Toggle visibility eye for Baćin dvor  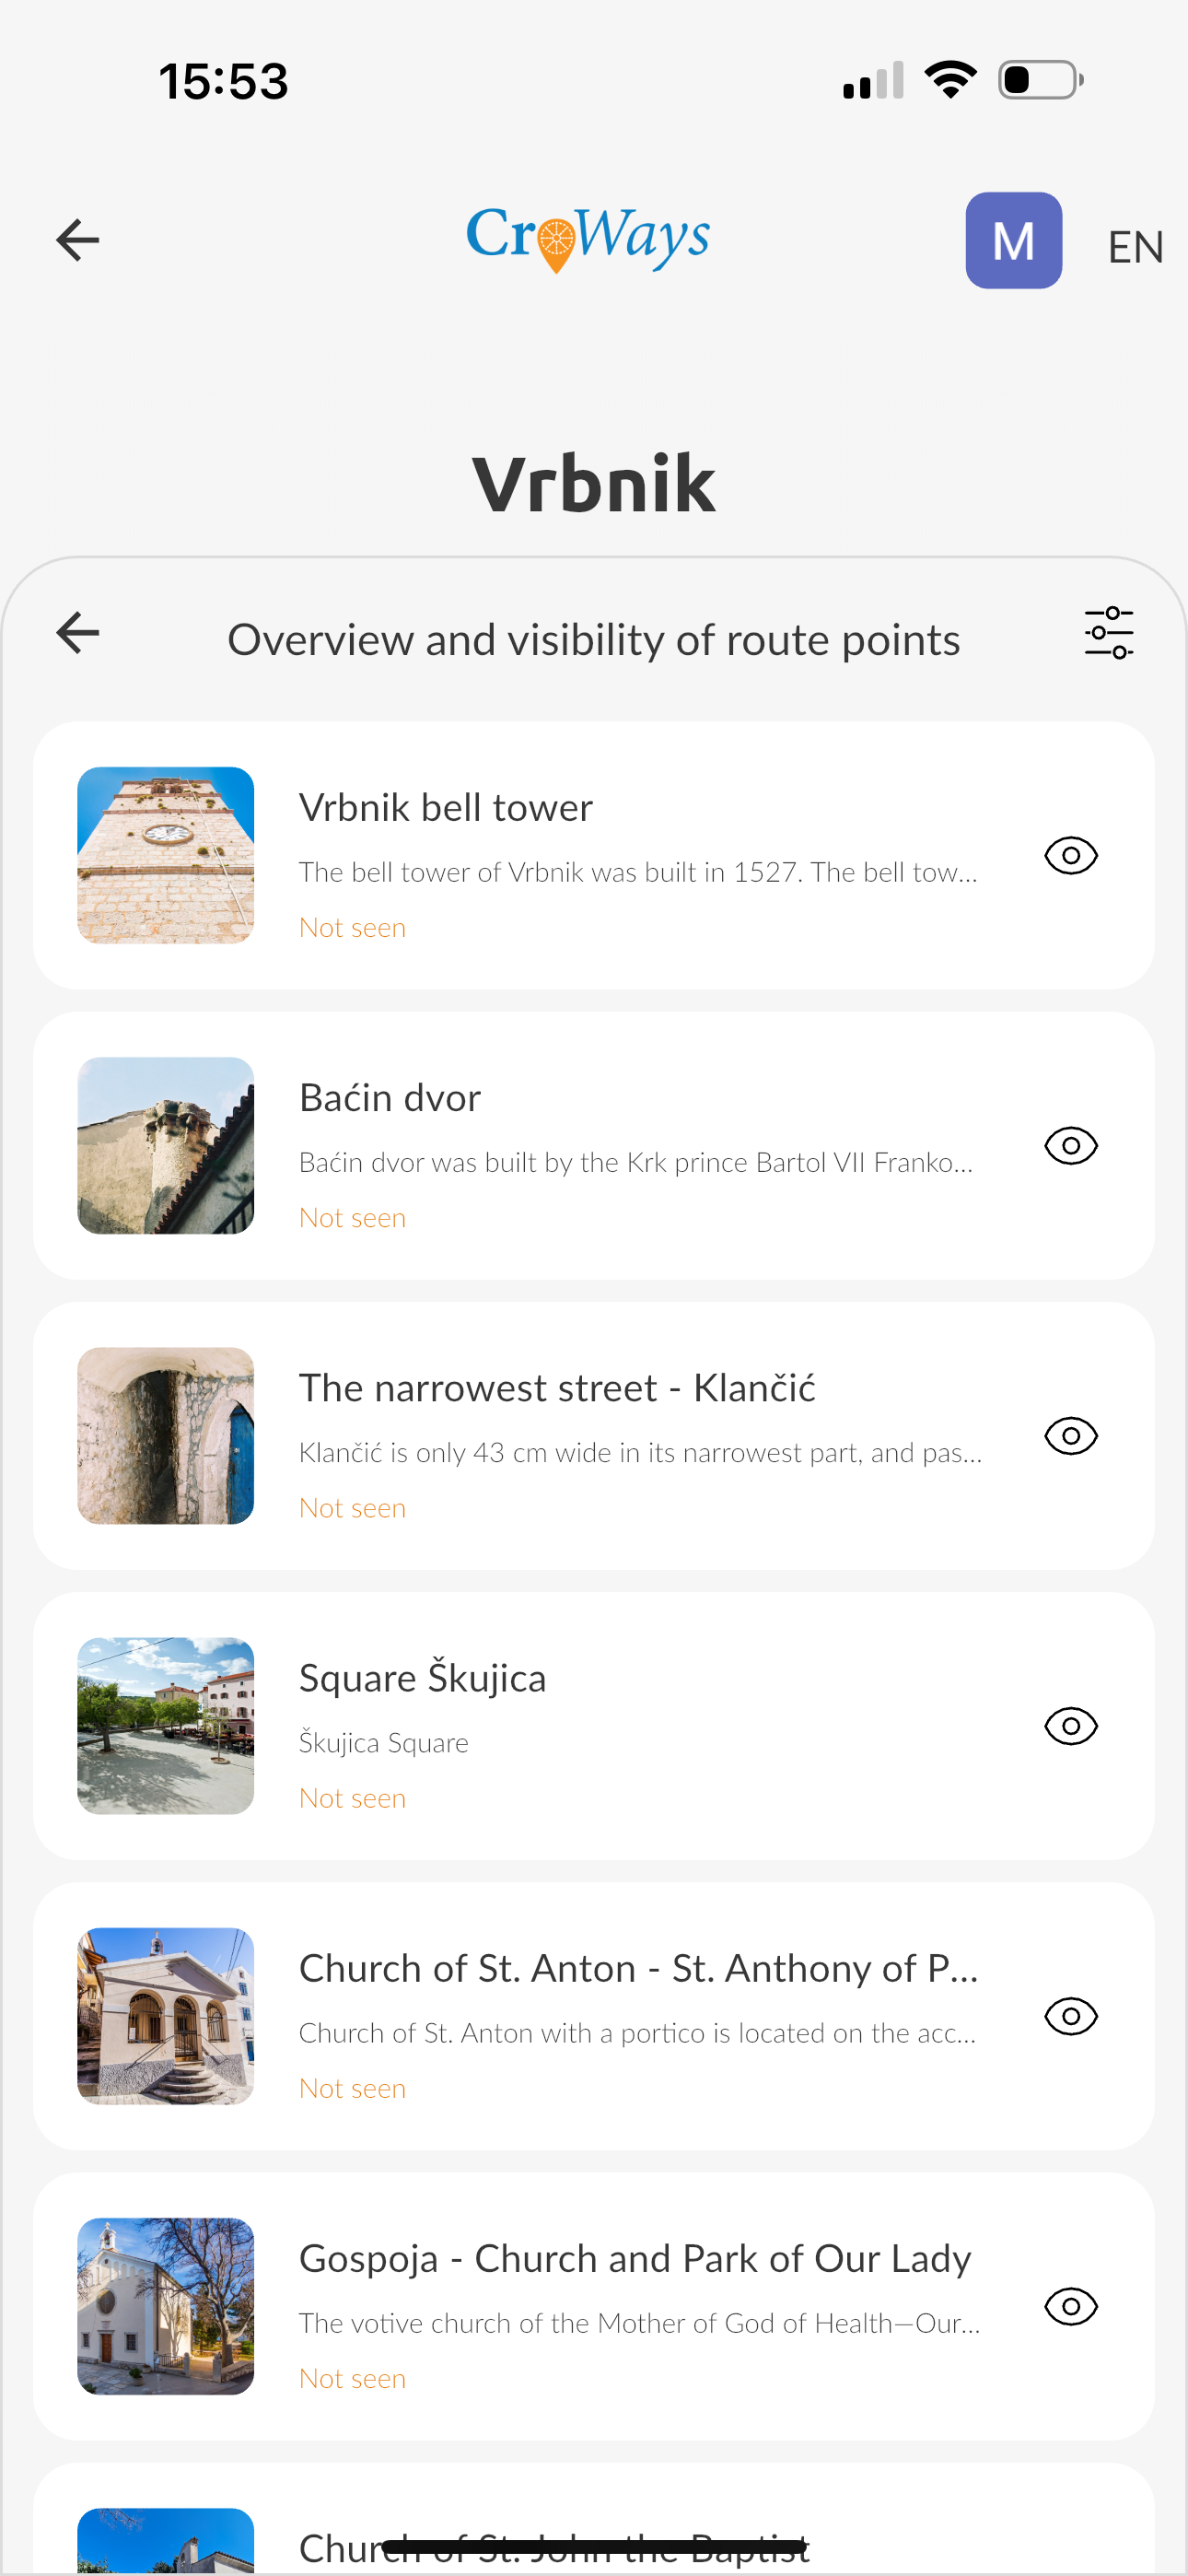coord(1070,1146)
